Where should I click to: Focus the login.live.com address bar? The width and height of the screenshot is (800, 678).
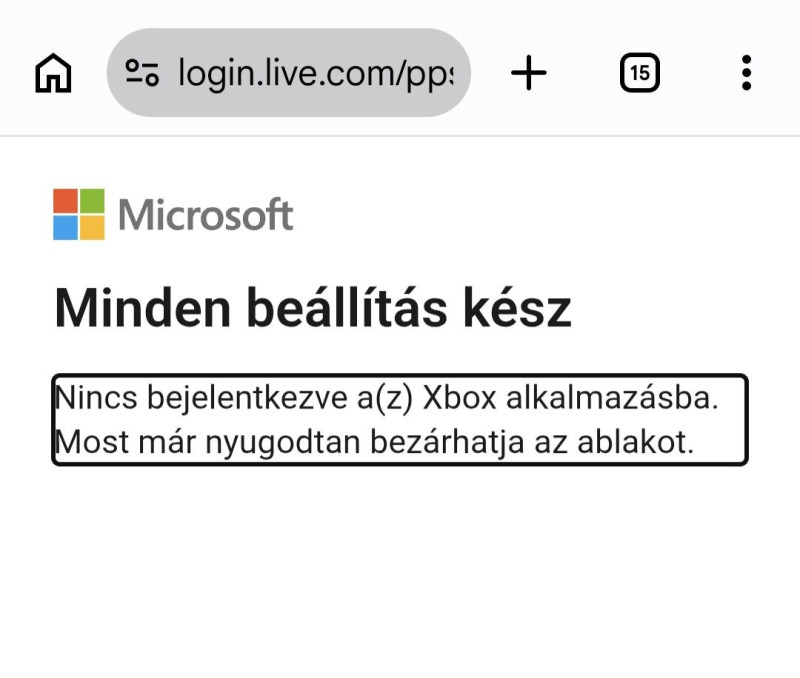(288, 73)
